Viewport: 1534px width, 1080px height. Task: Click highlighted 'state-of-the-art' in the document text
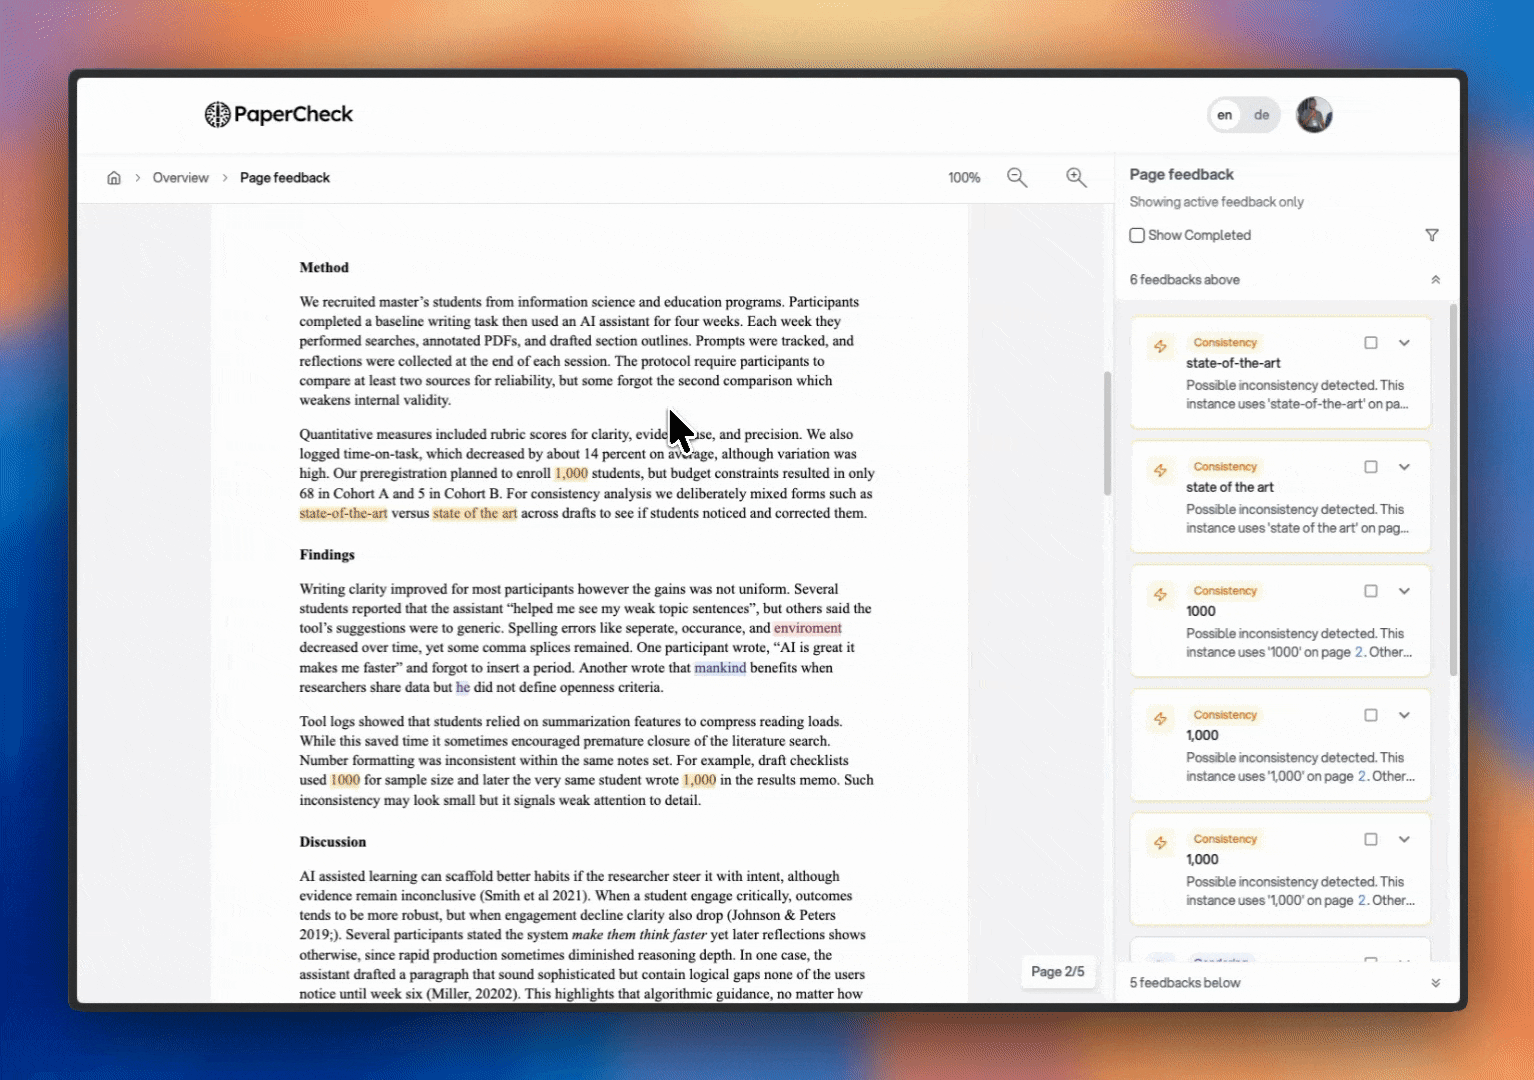(343, 514)
